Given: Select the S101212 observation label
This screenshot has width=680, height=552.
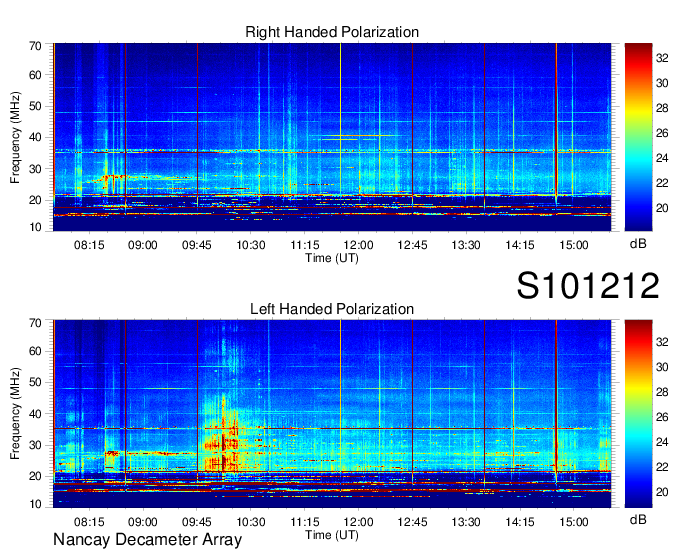Looking at the screenshot, I should [x=588, y=286].
